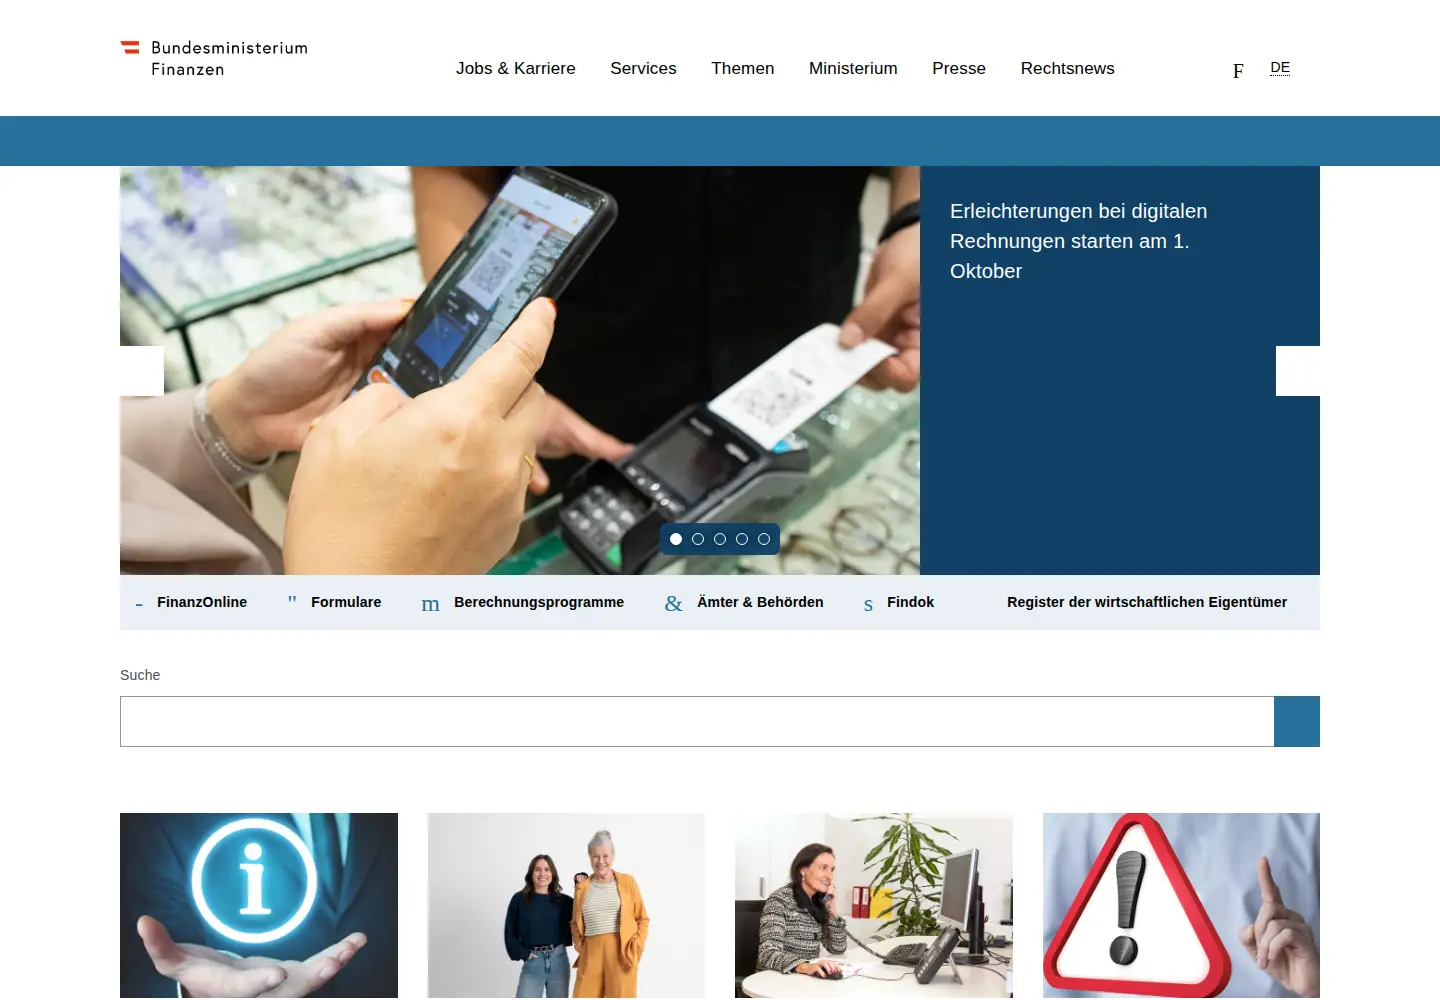Open the office phone woman thumbnail

pos(874,905)
